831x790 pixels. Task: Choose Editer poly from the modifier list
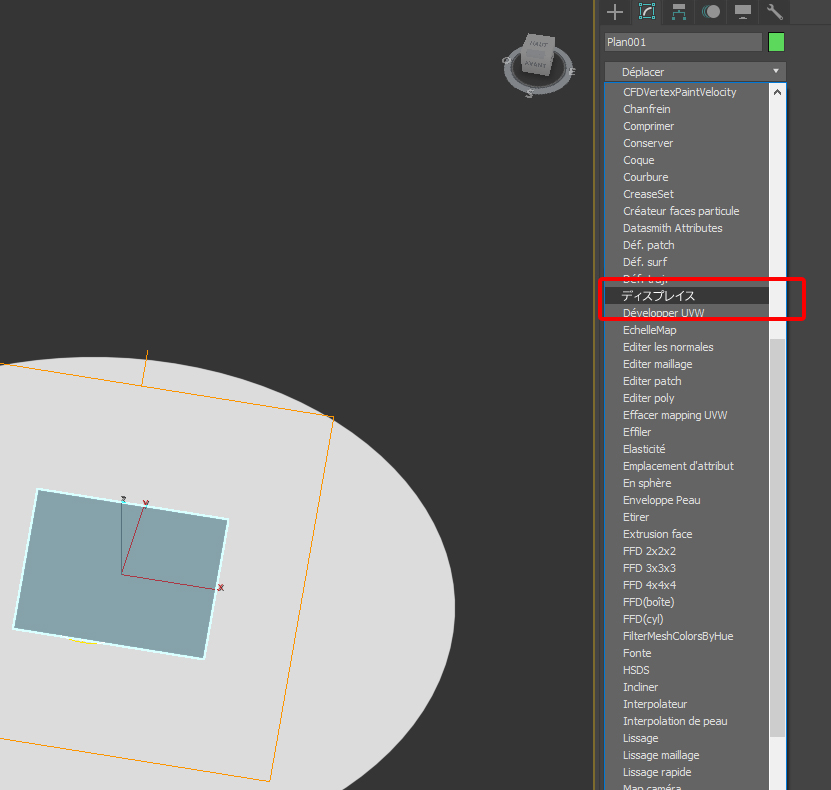[648, 398]
